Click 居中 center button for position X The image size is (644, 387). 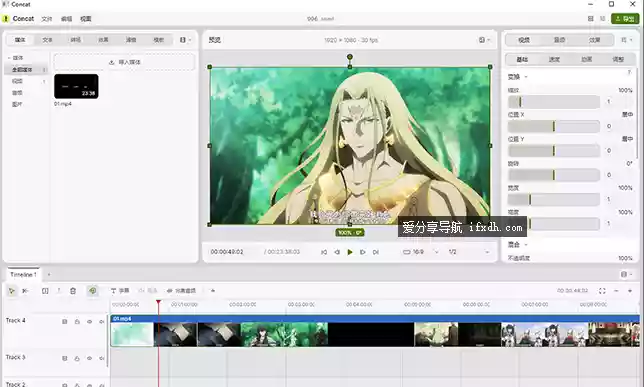[627, 115]
